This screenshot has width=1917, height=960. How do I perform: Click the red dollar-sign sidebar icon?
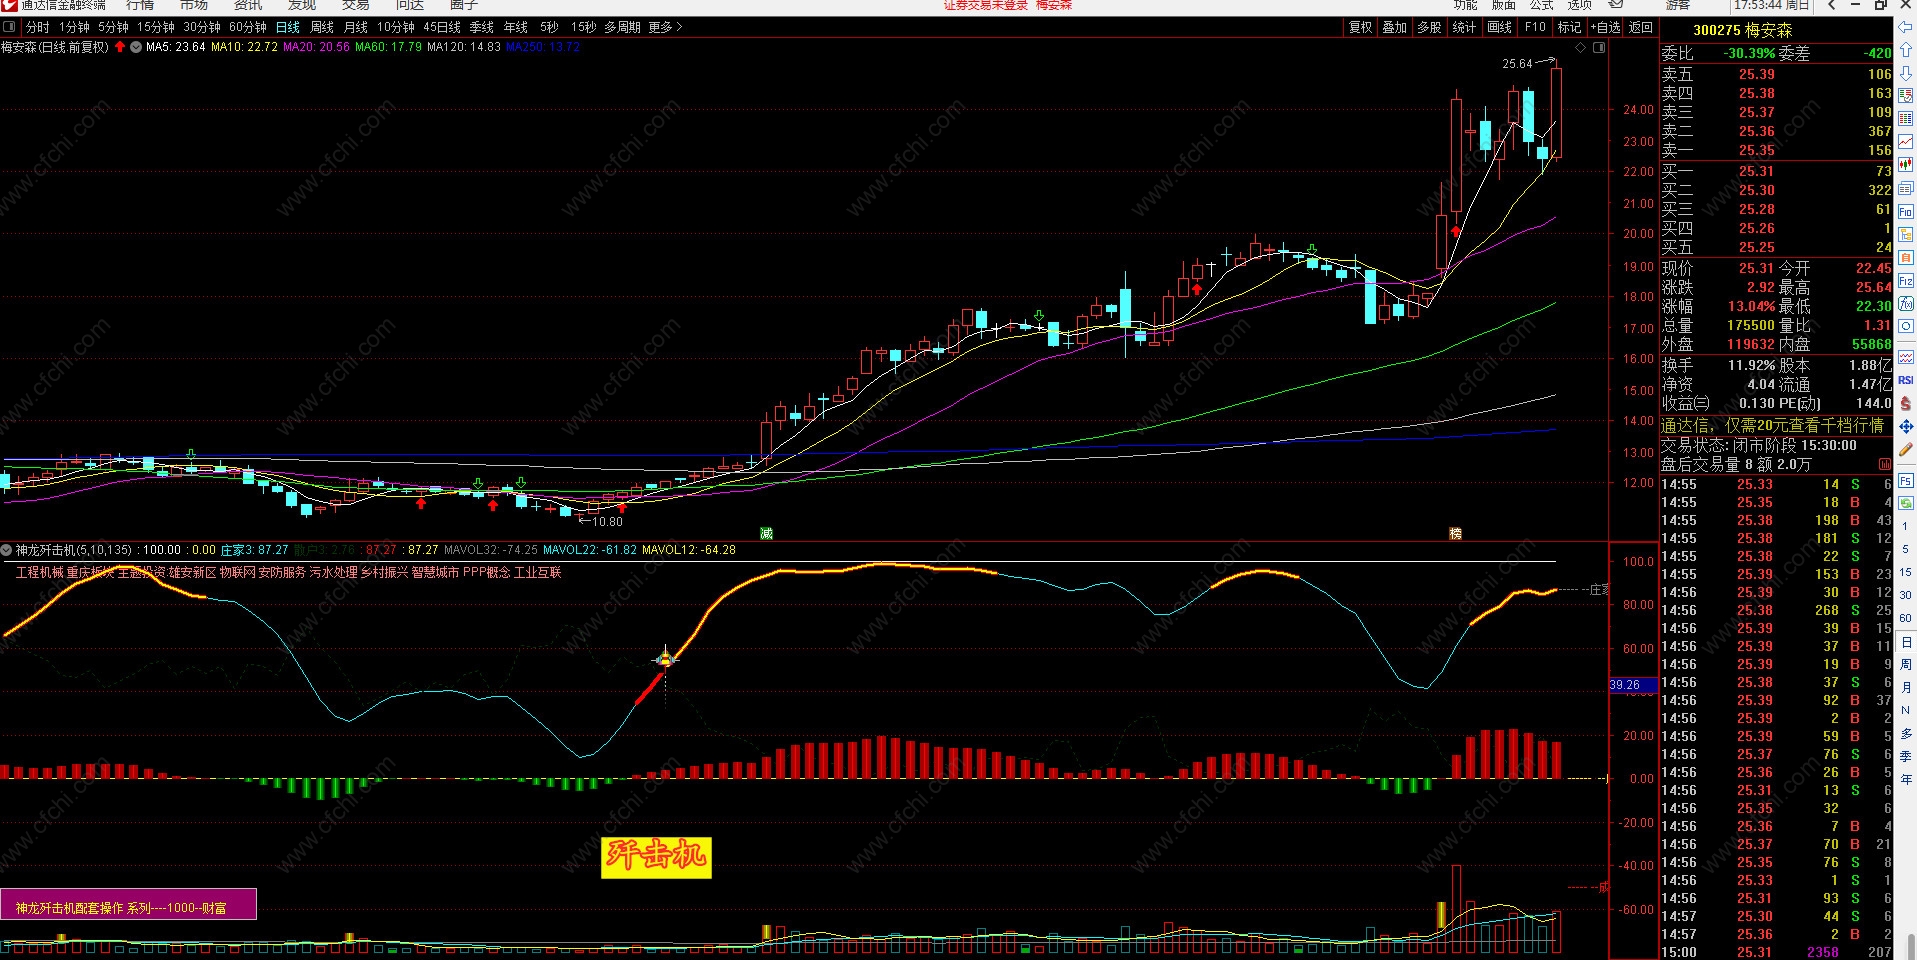click(1906, 403)
